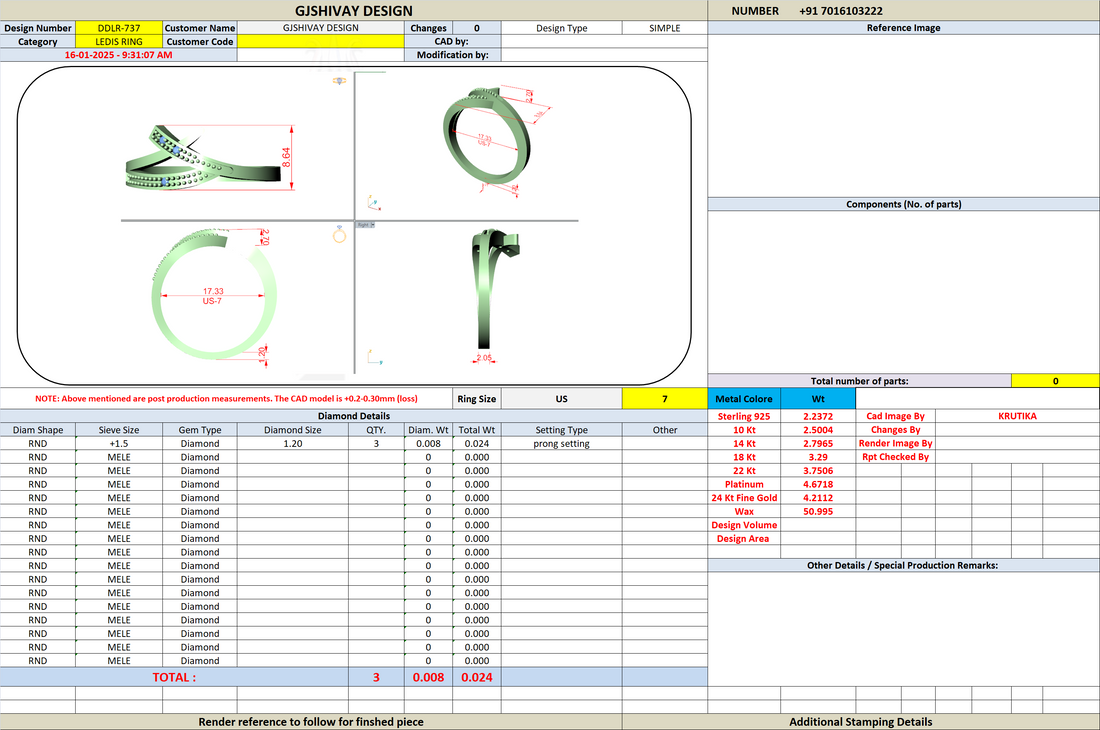Select the front-view ring with US-7 measurement
This screenshot has width=1100, height=730.
tap(214, 294)
